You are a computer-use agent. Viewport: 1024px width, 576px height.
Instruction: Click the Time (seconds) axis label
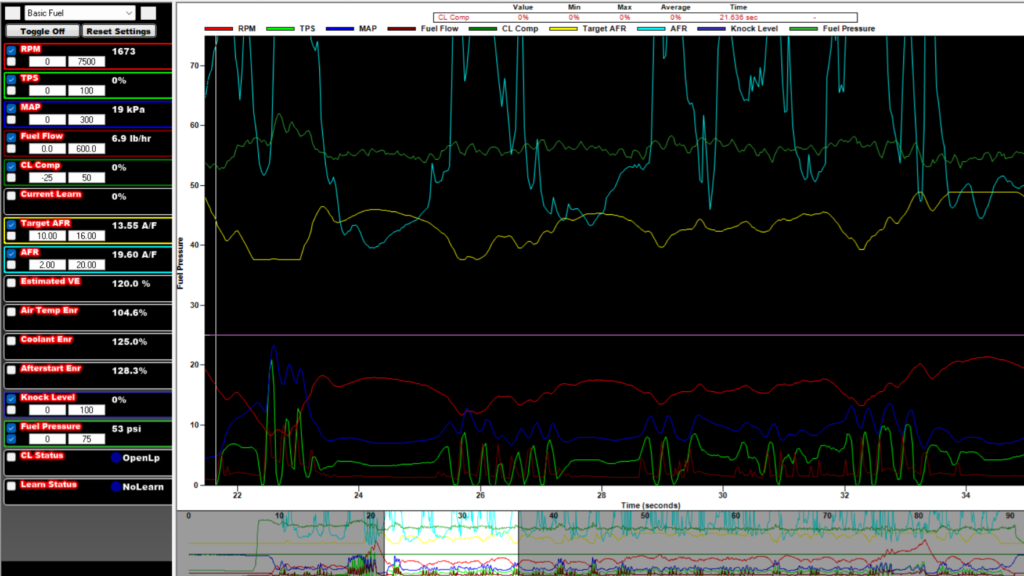coord(650,505)
